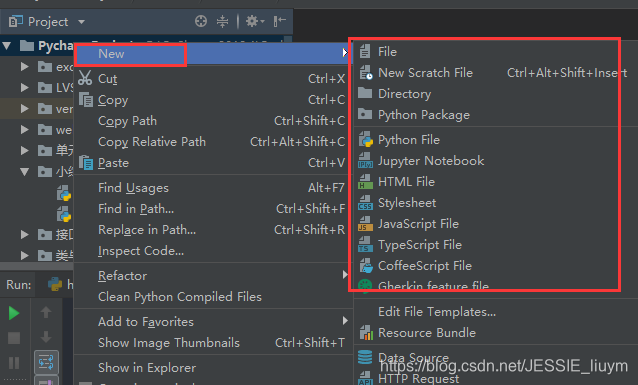Click the Resource Bundle icon
The width and height of the screenshot is (638, 385).
click(x=366, y=332)
